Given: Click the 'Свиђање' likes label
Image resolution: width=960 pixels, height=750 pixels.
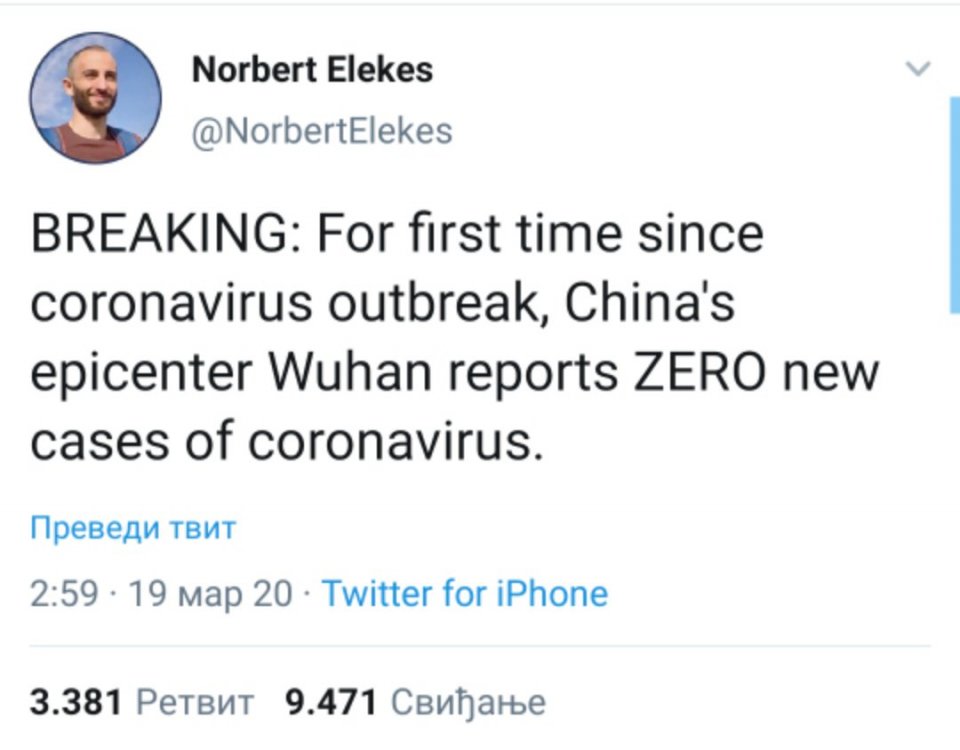Looking at the screenshot, I should pos(468,702).
